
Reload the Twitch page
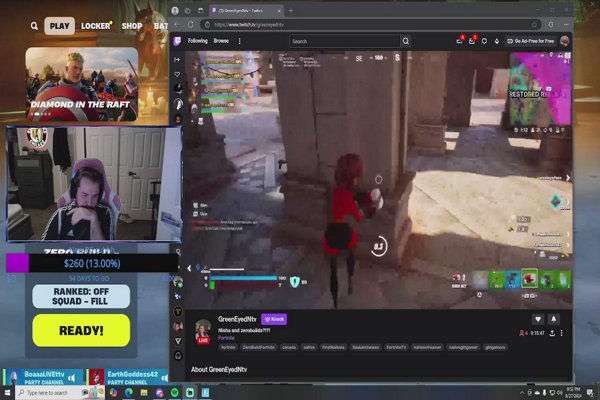pyautogui.click(x=191, y=24)
